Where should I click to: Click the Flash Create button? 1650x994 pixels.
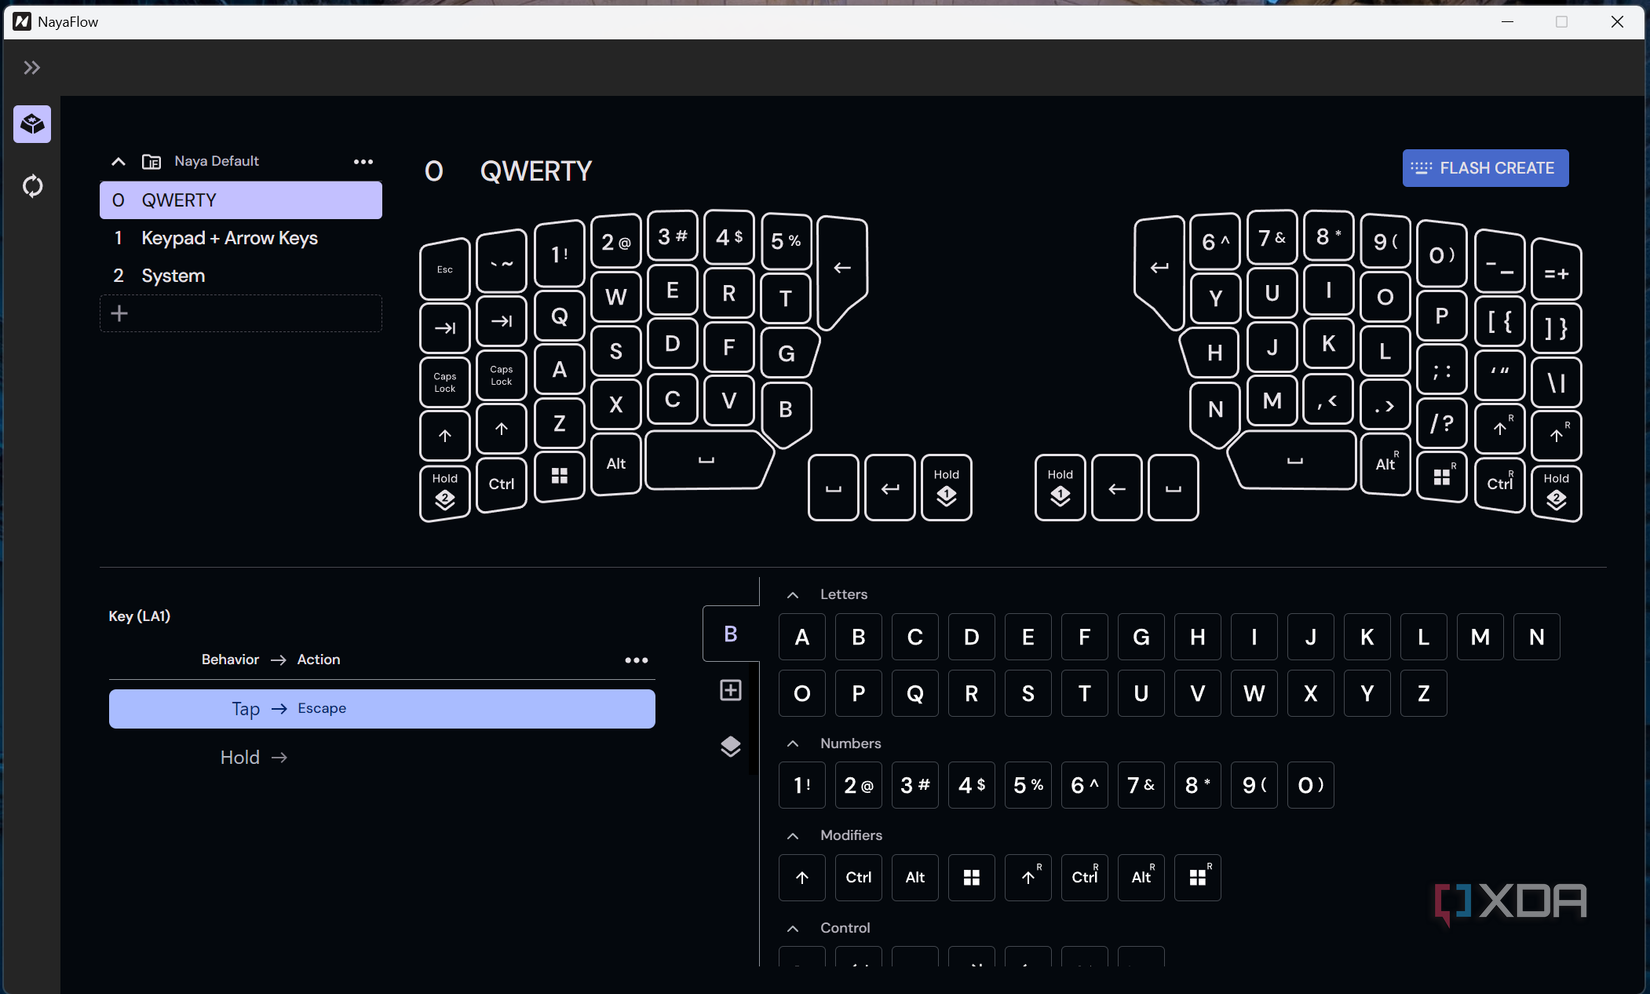(x=1484, y=168)
